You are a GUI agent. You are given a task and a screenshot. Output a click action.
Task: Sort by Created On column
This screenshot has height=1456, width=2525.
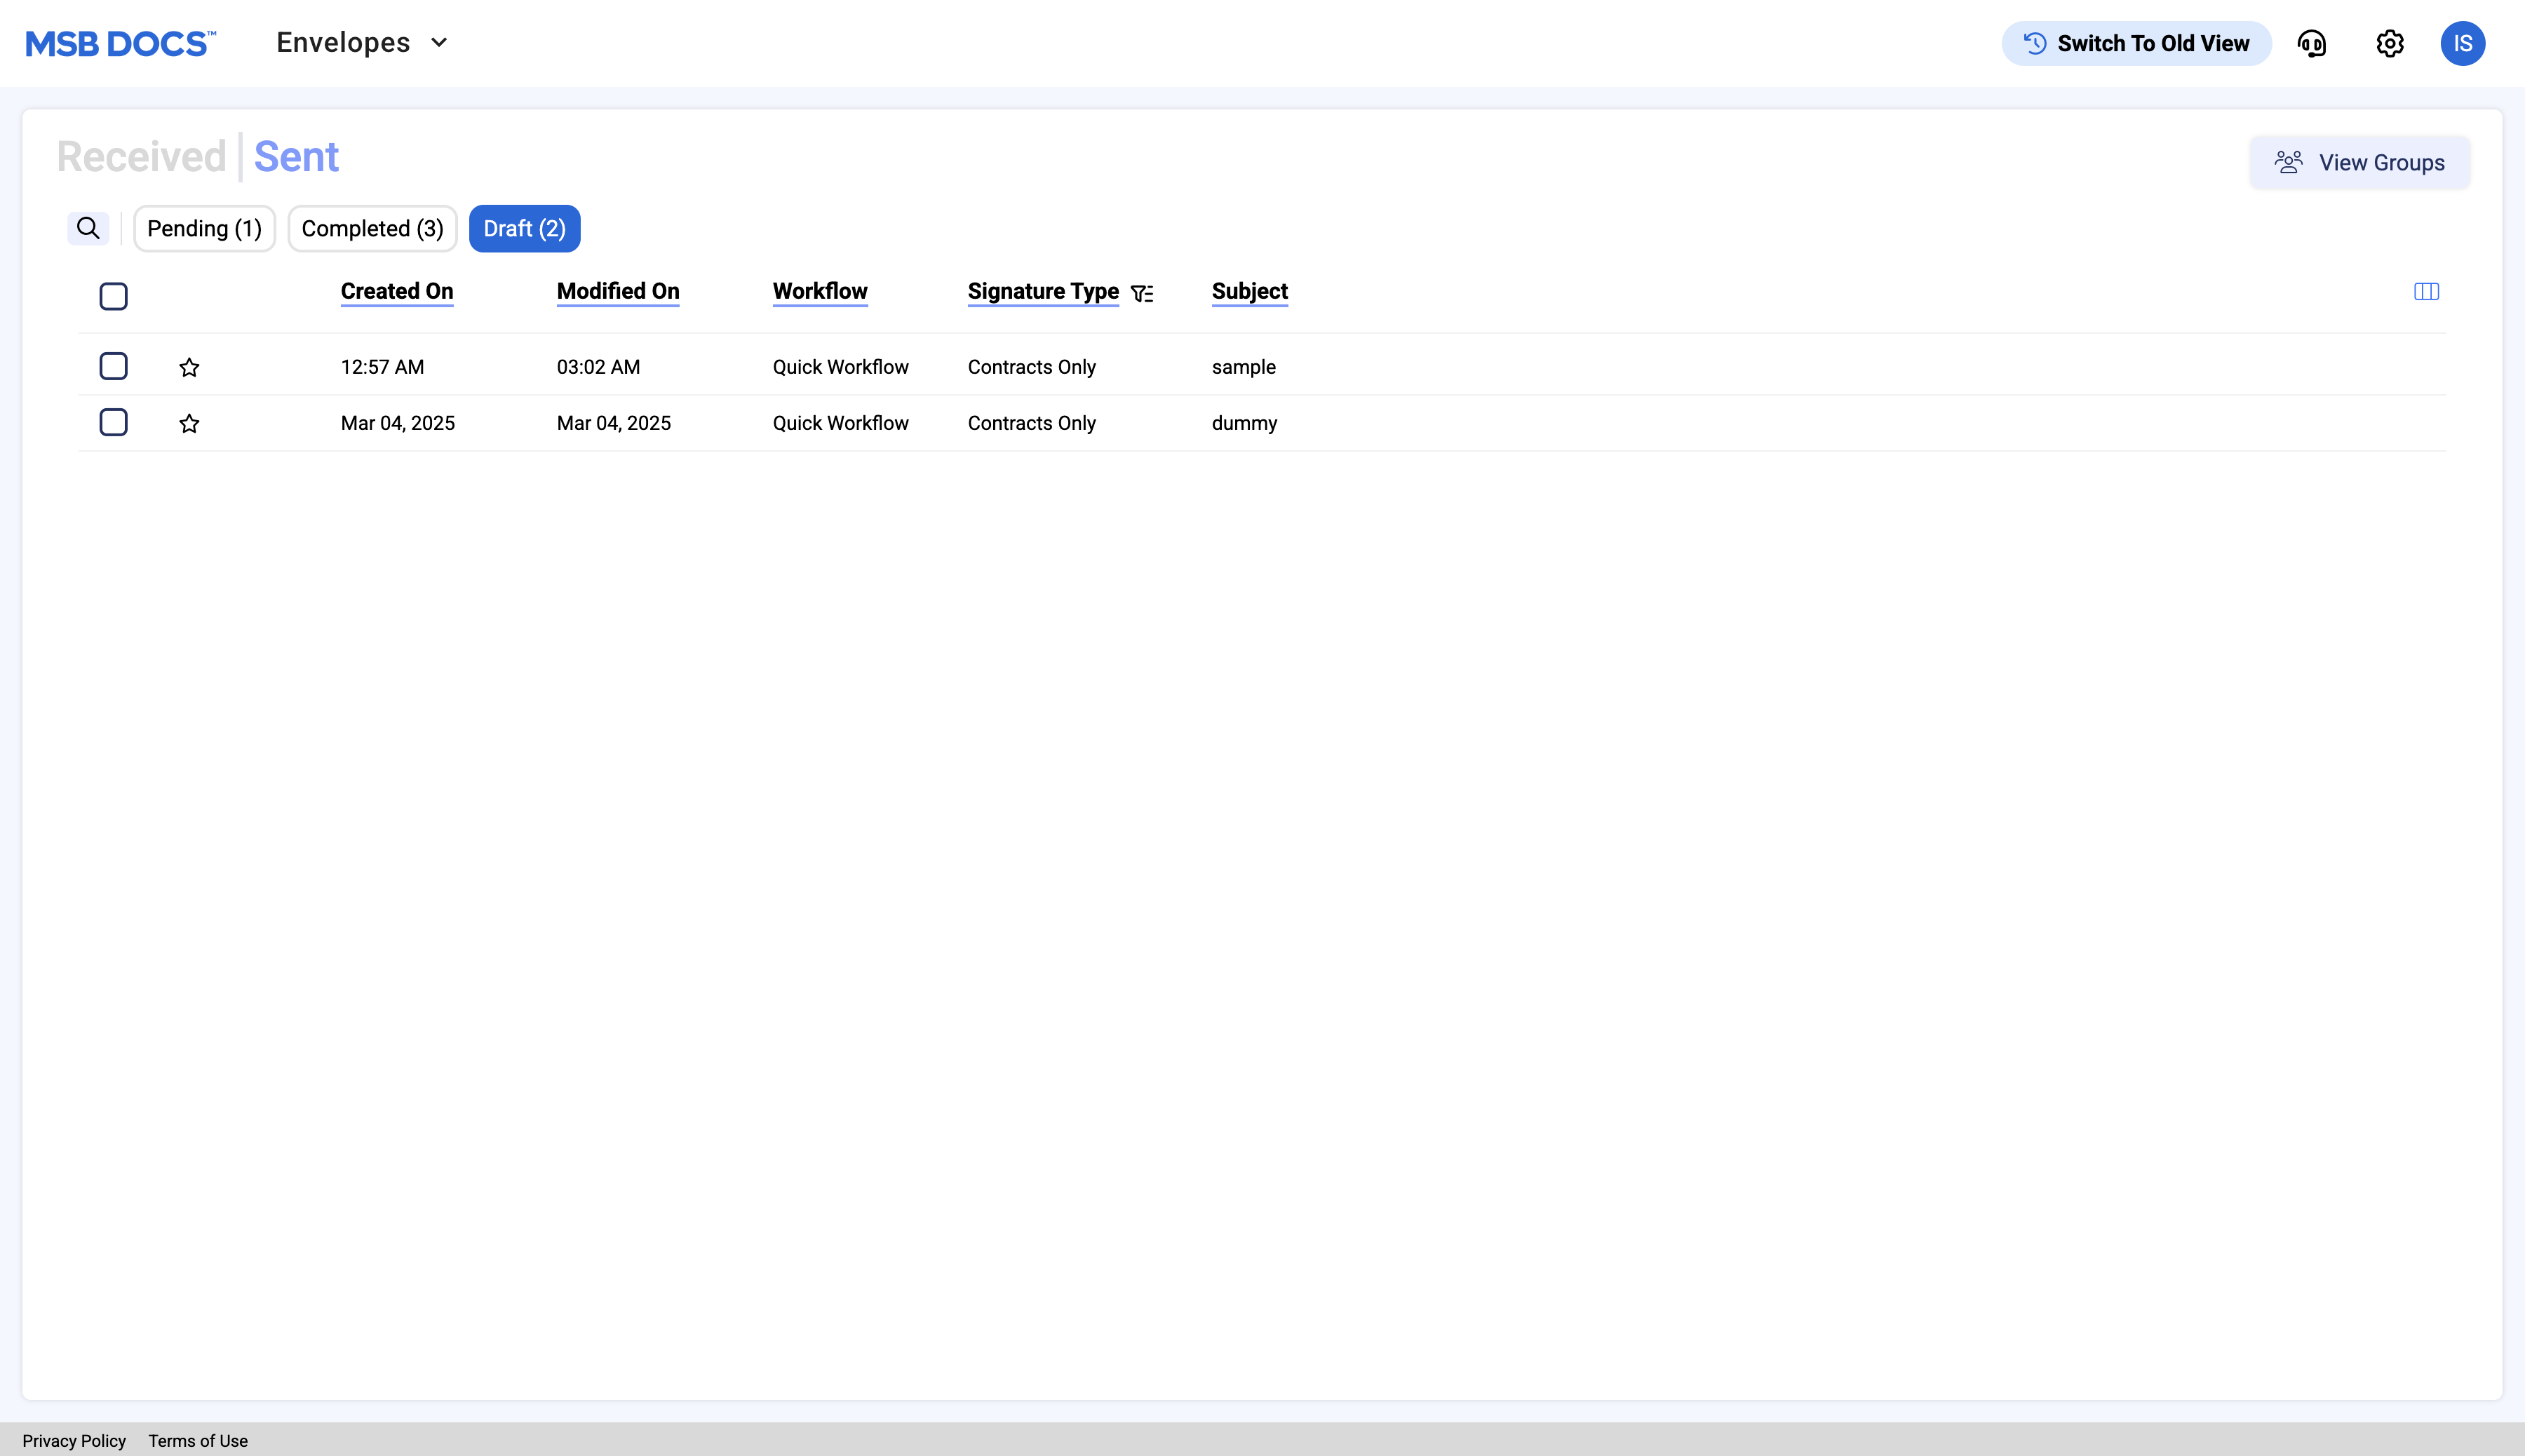[396, 291]
